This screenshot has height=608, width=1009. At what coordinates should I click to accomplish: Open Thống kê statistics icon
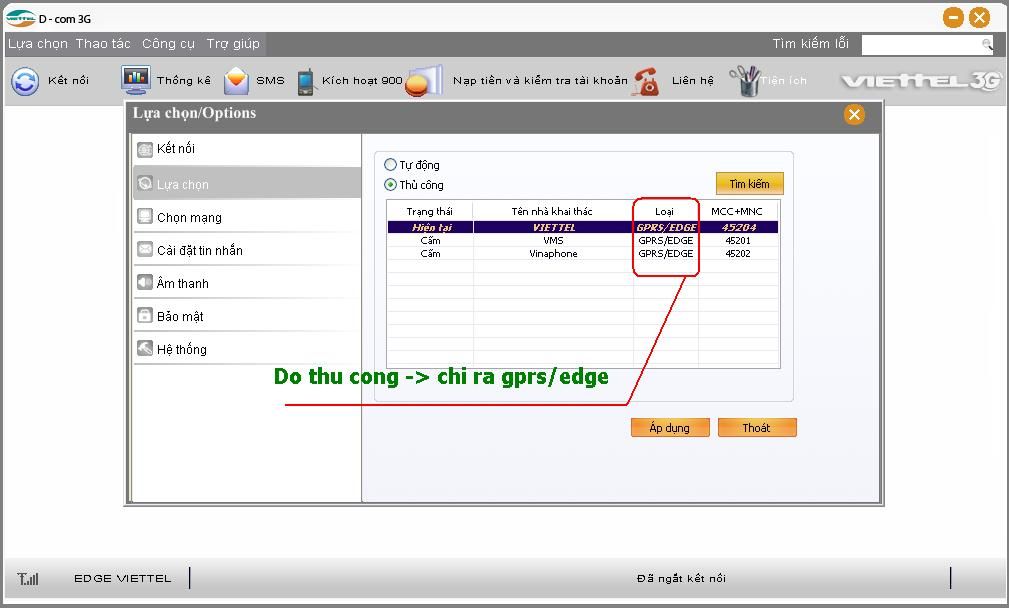click(x=135, y=80)
